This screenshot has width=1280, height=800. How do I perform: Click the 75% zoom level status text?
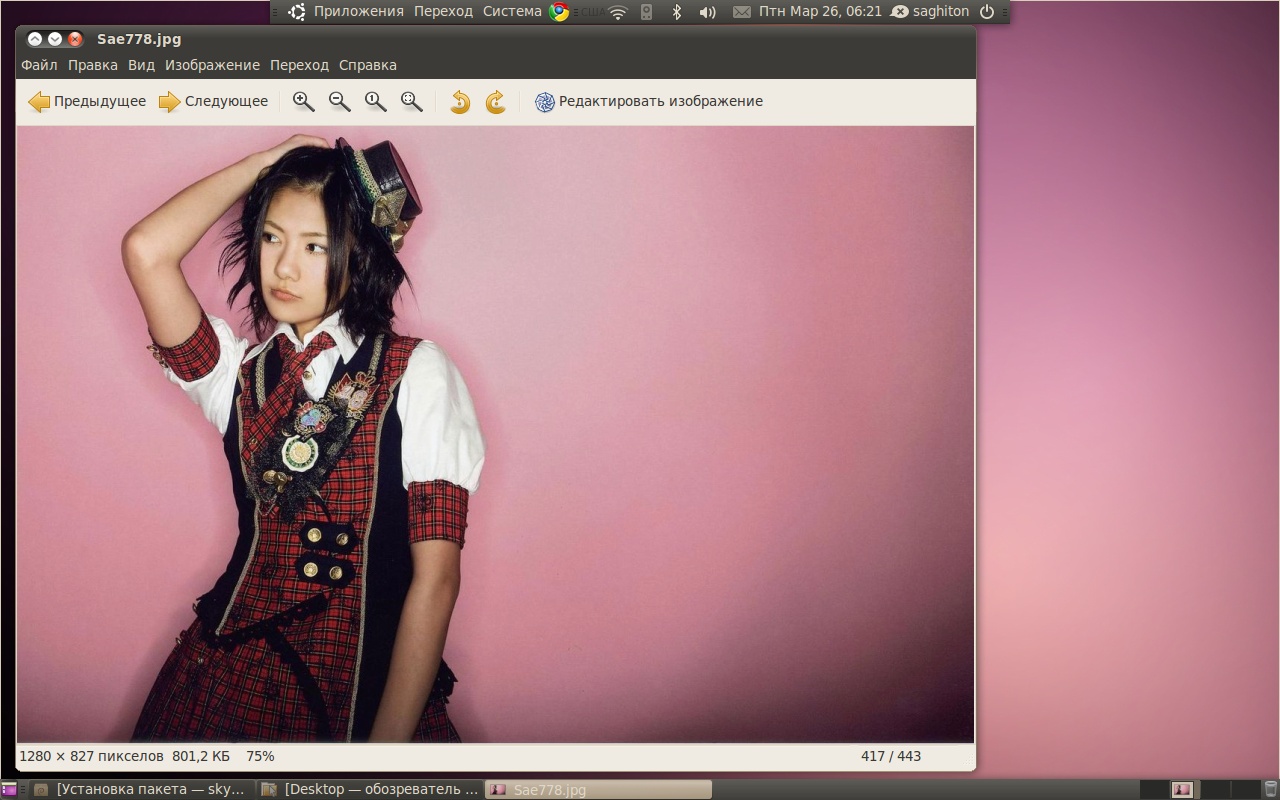tap(260, 756)
